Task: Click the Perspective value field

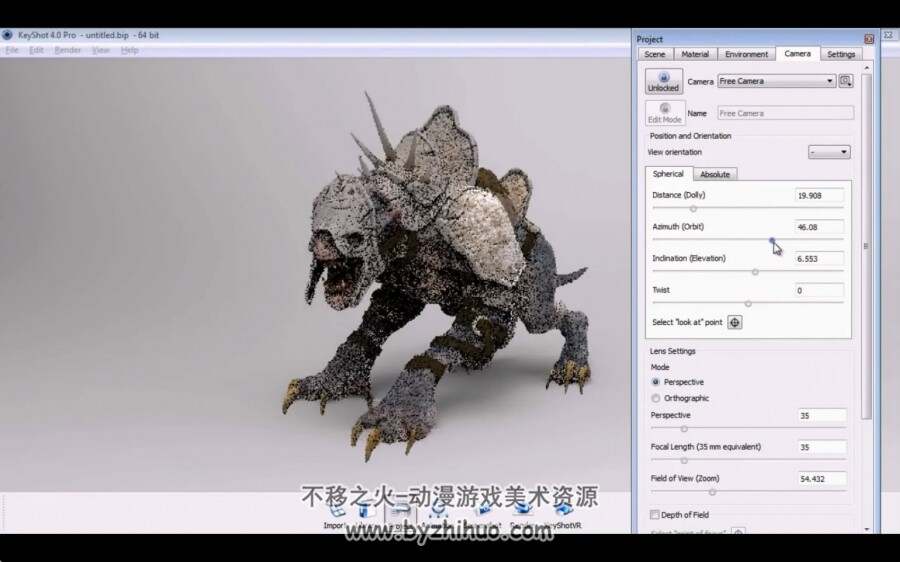Action: 822,415
